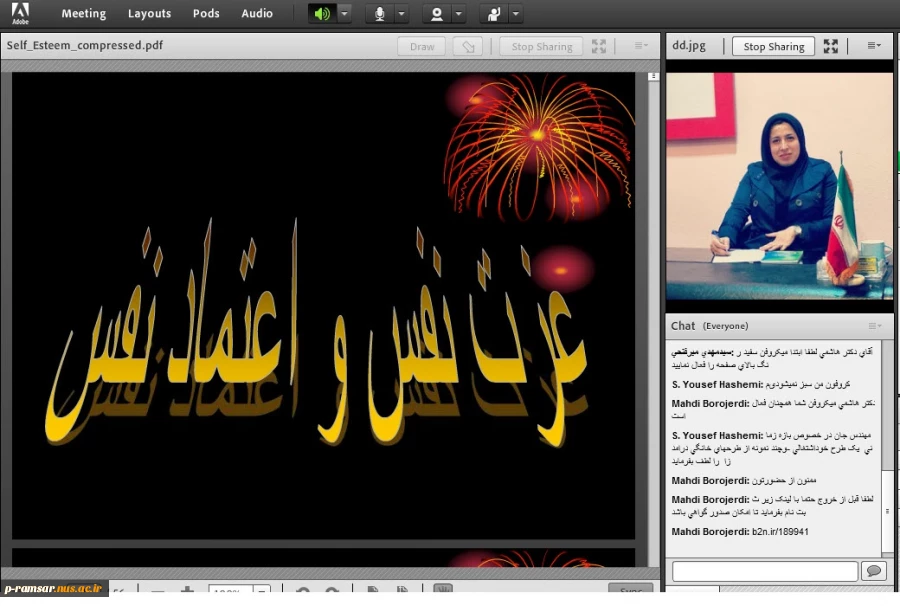Select S. Yousef Hashemi's first chat message
The width and height of the screenshot is (900, 606).
(x=761, y=384)
